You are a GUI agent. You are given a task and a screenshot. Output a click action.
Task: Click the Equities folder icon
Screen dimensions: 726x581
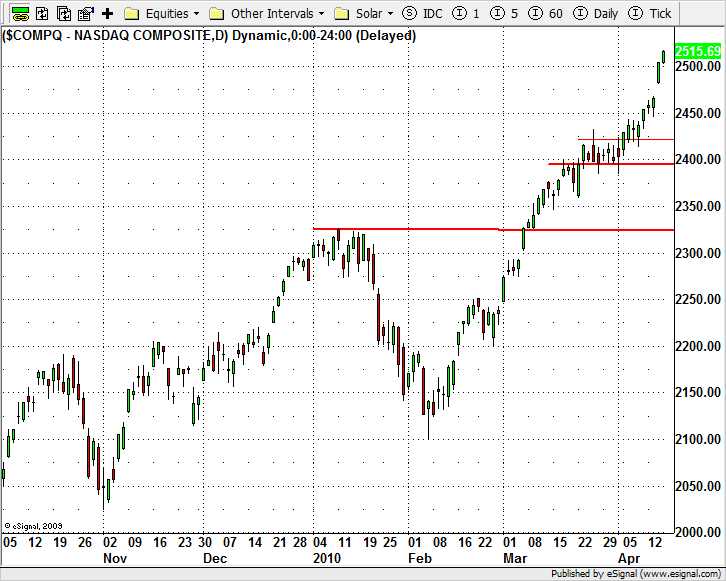coord(132,14)
